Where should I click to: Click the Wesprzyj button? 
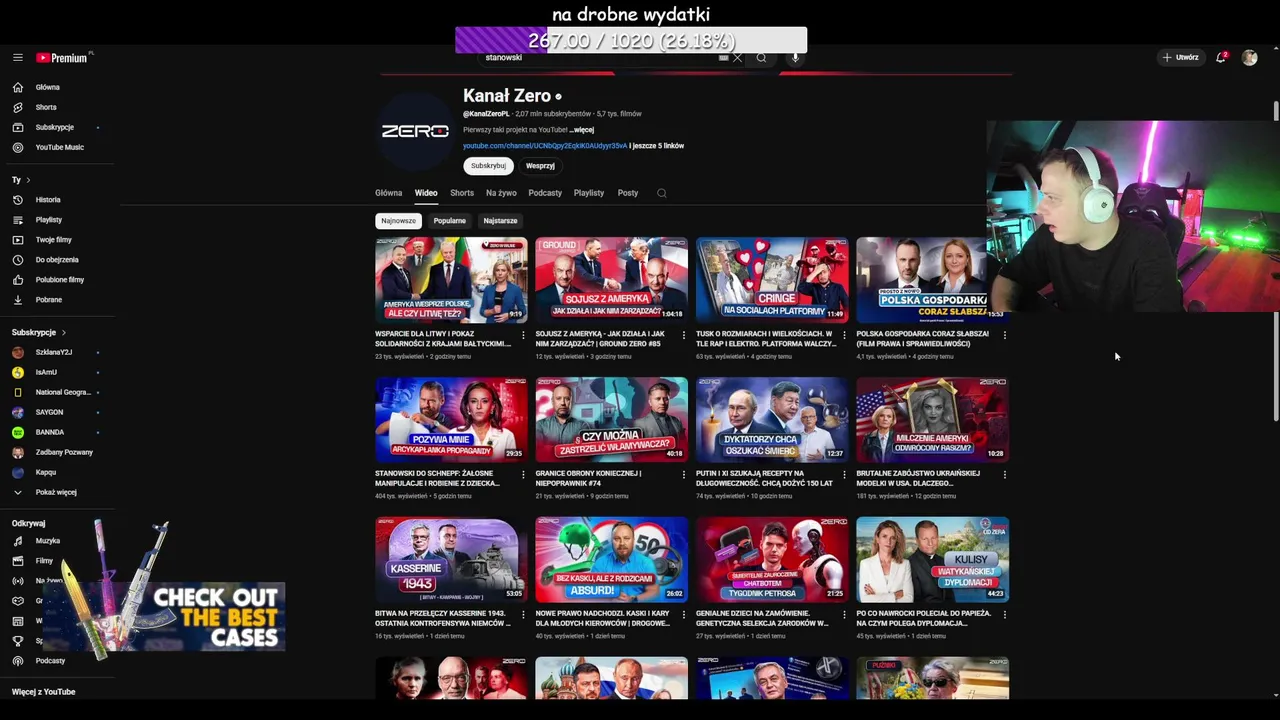coord(540,166)
